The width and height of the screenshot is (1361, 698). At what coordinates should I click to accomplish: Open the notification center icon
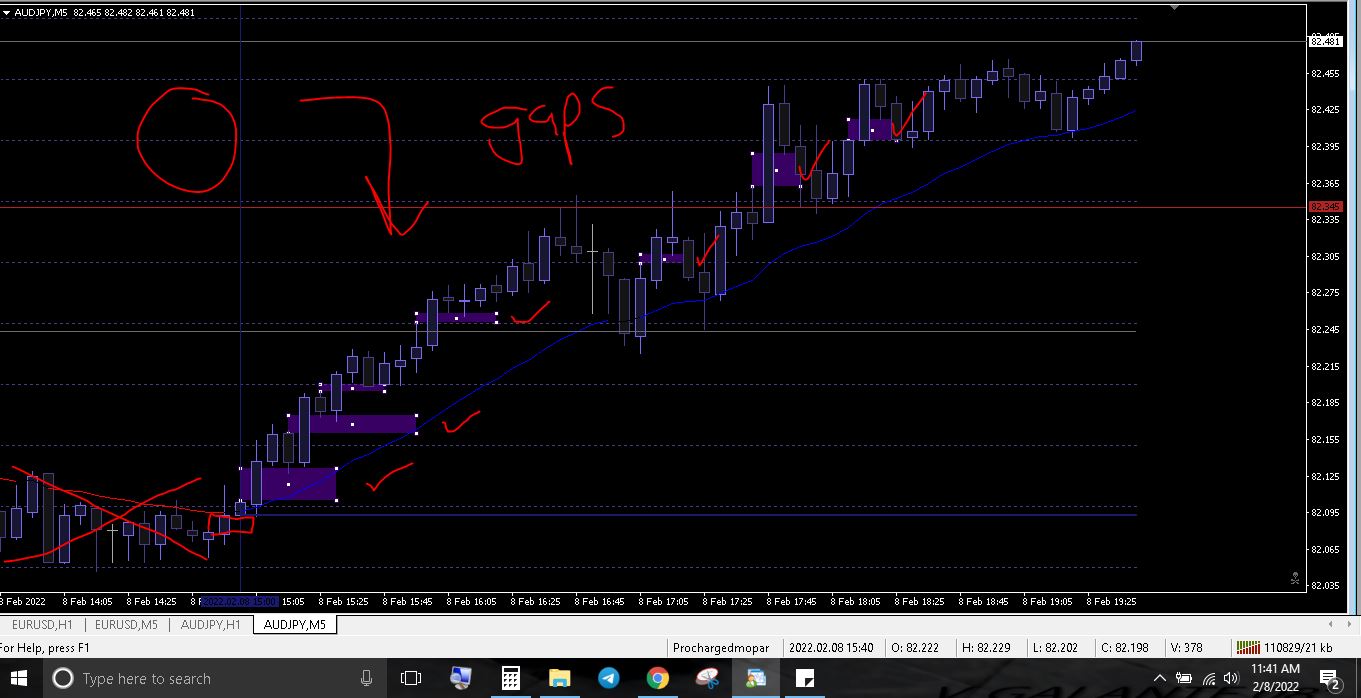(1330, 679)
